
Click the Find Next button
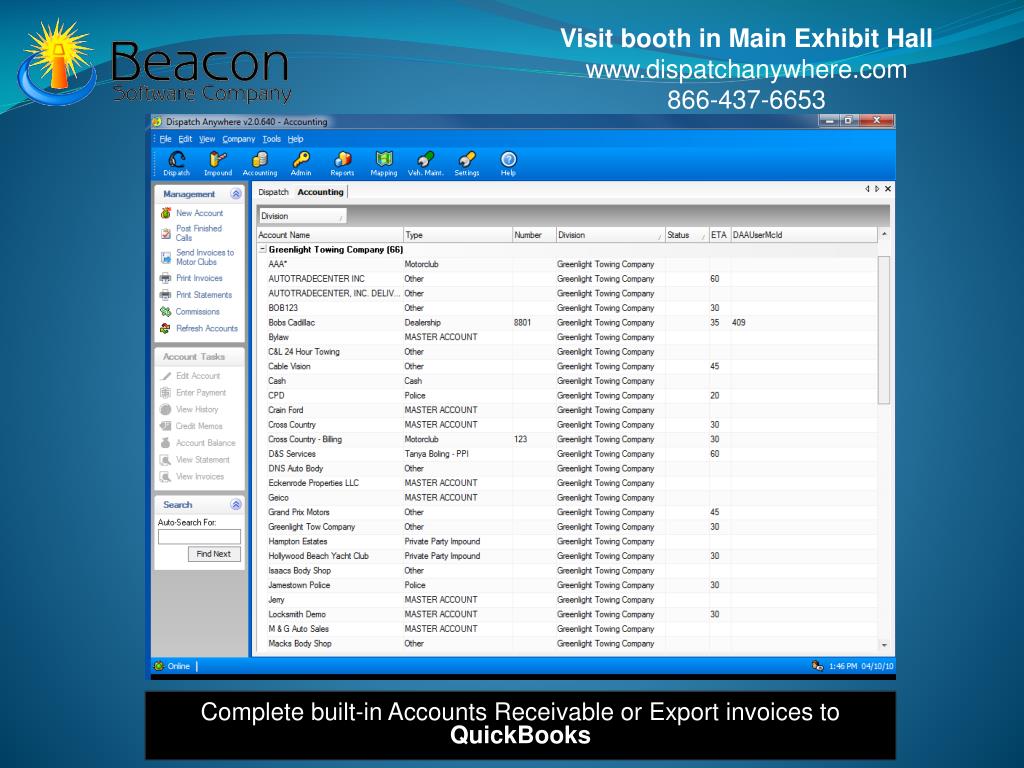(214, 554)
